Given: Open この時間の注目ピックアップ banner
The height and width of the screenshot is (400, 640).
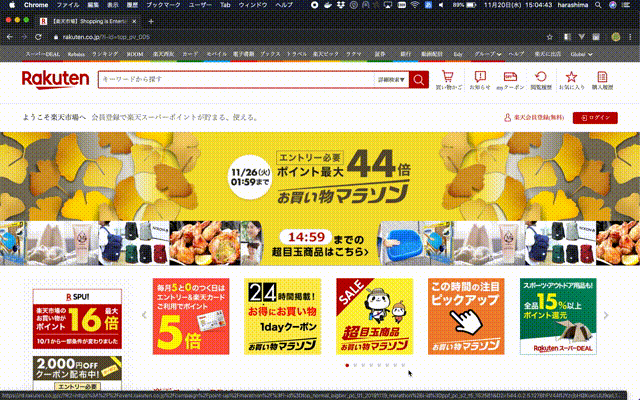Looking at the screenshot, I should coord(466,316).
